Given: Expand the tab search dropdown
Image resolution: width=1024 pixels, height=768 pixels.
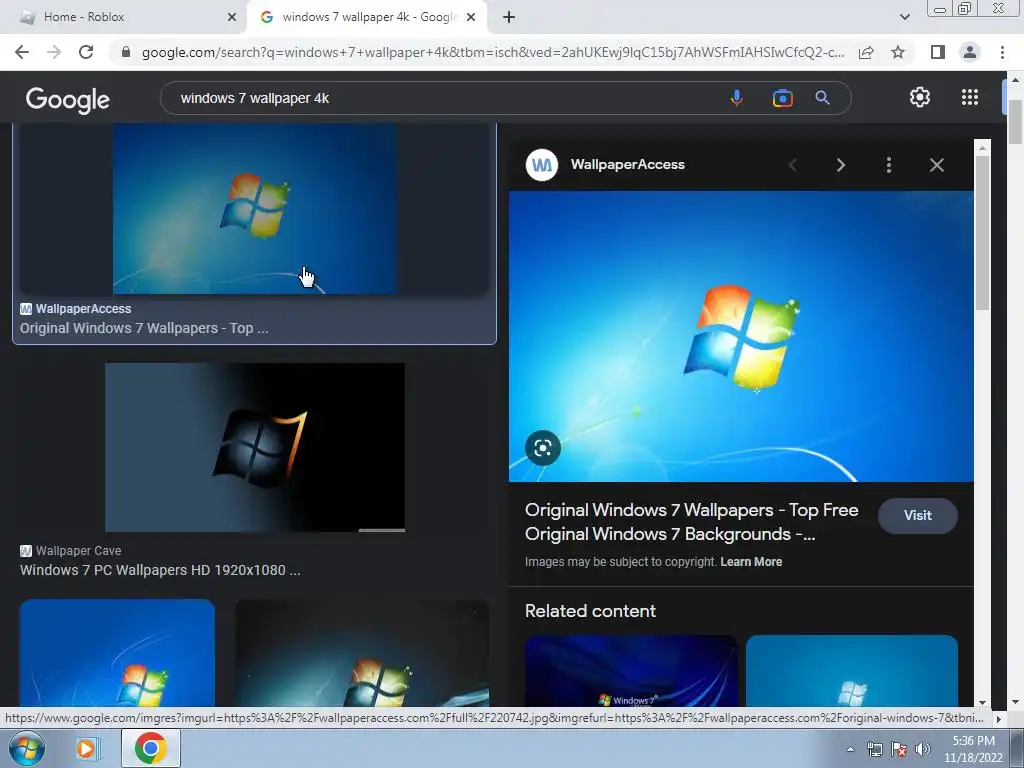Looking at the screenshot, I should tap(904, 17).
